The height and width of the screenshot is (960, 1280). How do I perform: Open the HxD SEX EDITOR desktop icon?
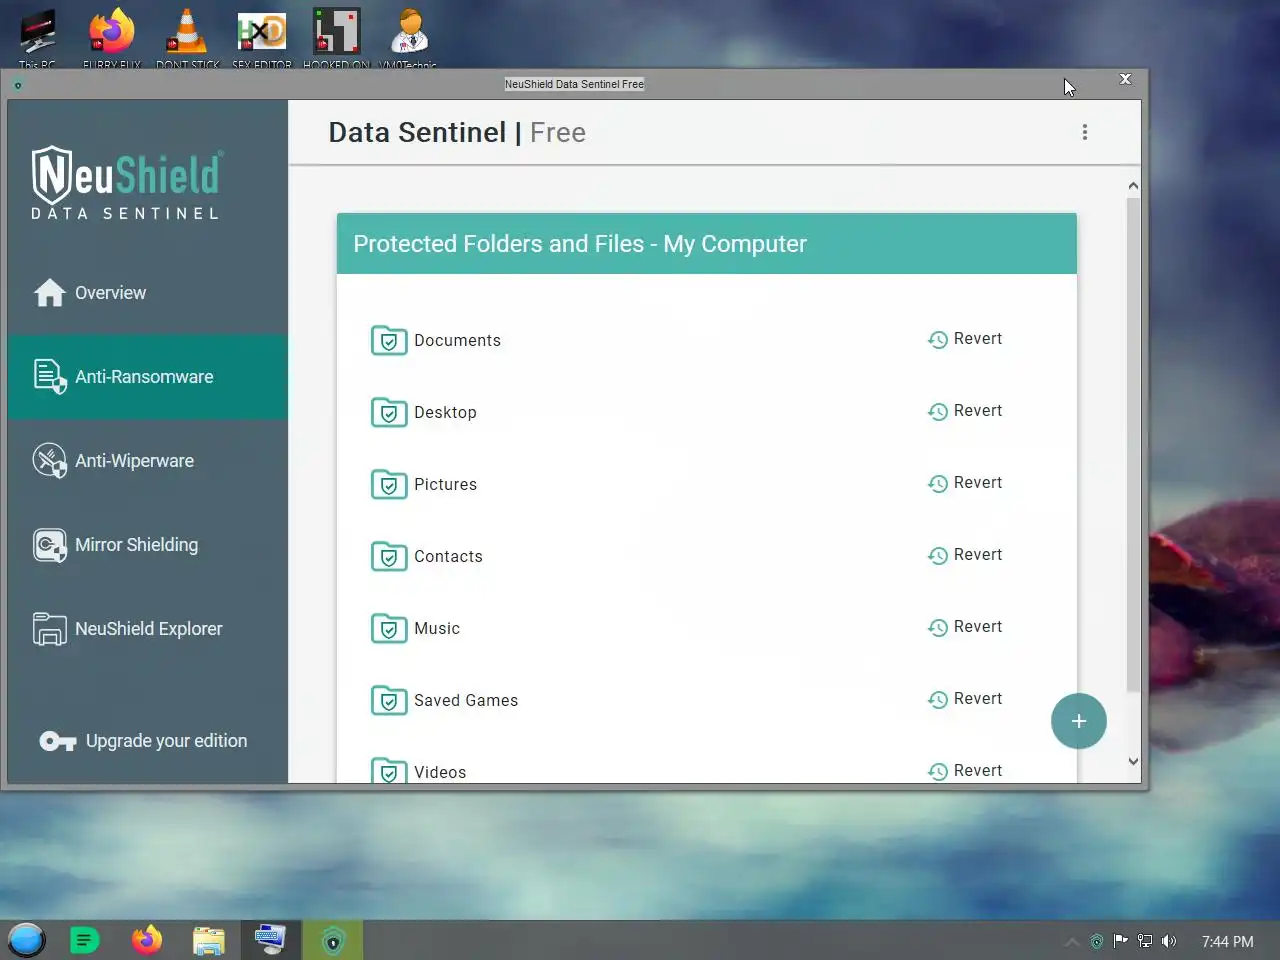click(262, 38)
